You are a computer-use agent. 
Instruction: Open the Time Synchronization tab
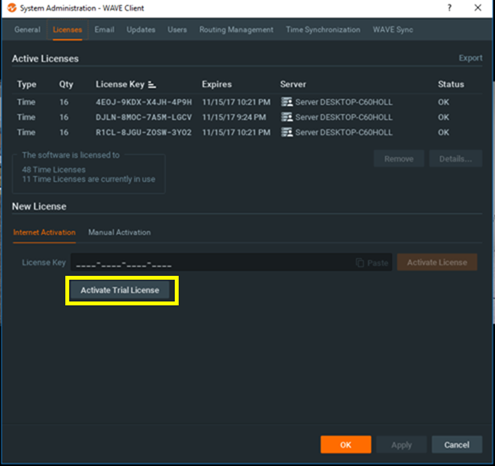[323, 30]
